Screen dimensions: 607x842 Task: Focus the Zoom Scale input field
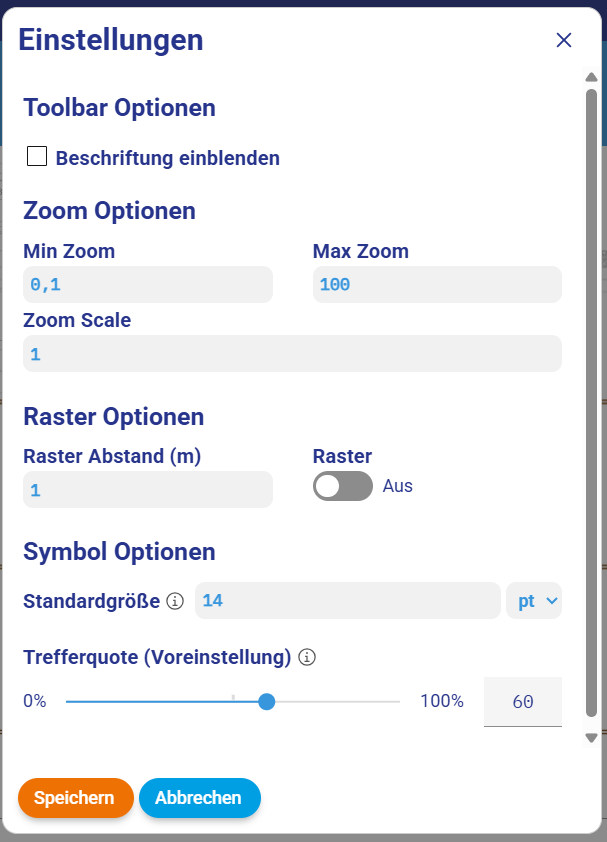292,354
